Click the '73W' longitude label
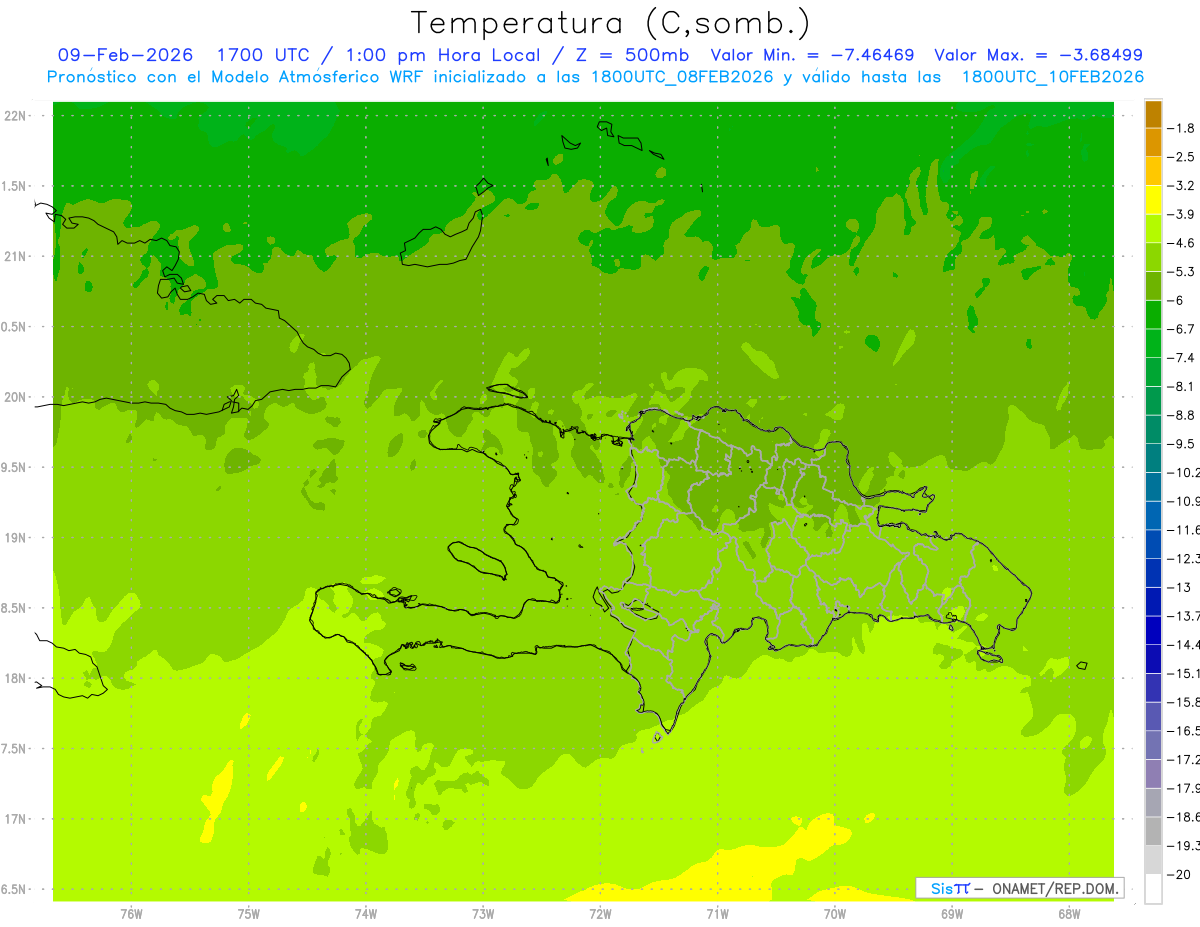1200x927 pixels. (483, 914)
